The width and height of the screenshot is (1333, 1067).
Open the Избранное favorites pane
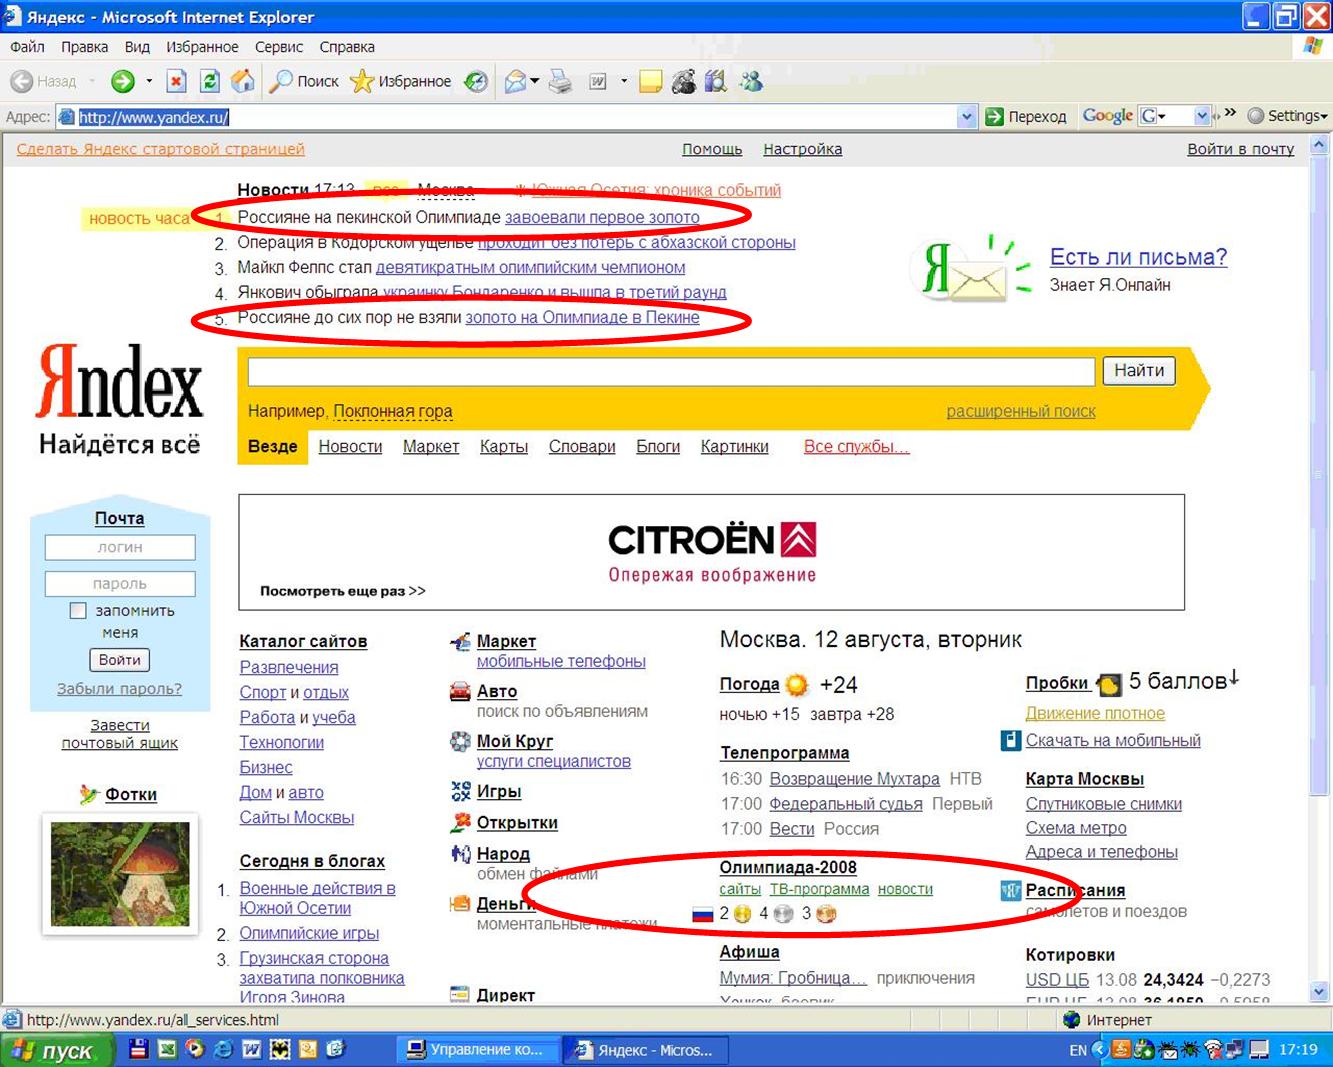pos(400,82)
